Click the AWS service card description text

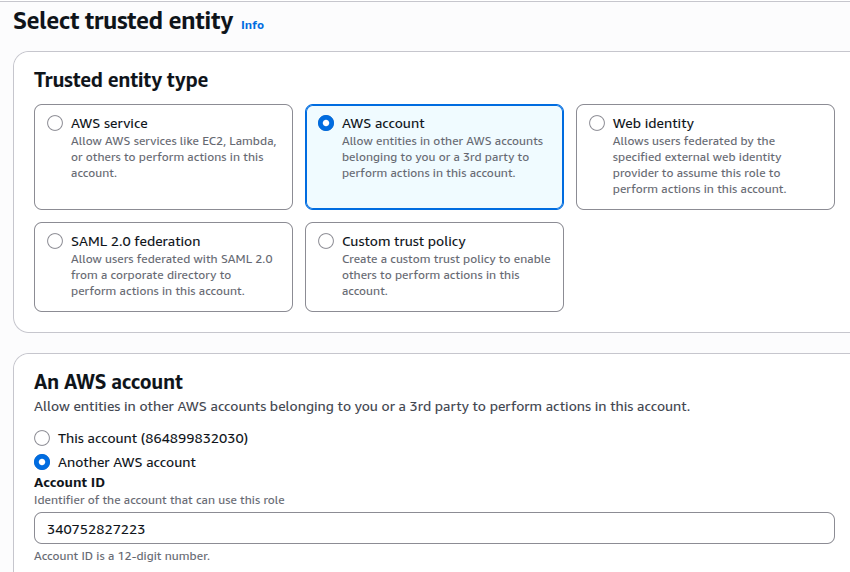[x=174, y=157]
